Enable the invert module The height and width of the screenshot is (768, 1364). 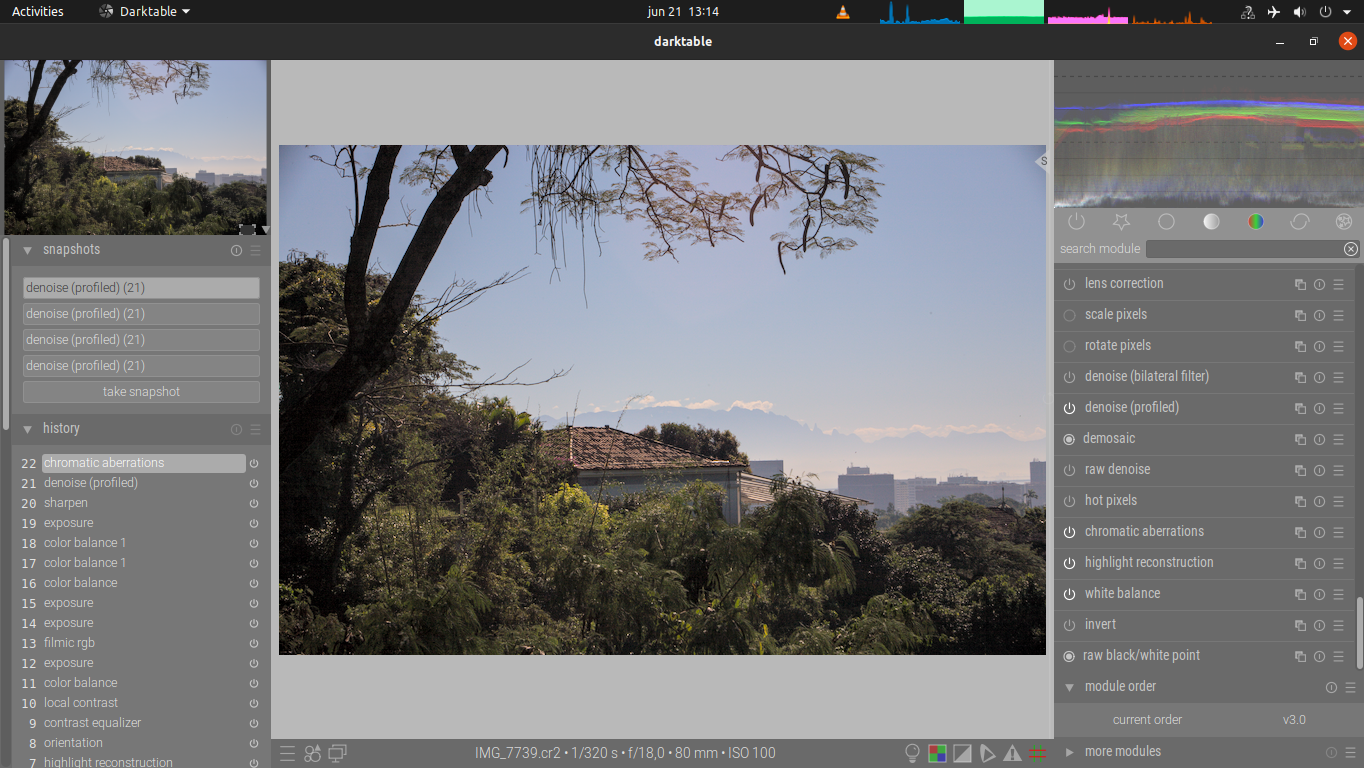[1069, 625]
